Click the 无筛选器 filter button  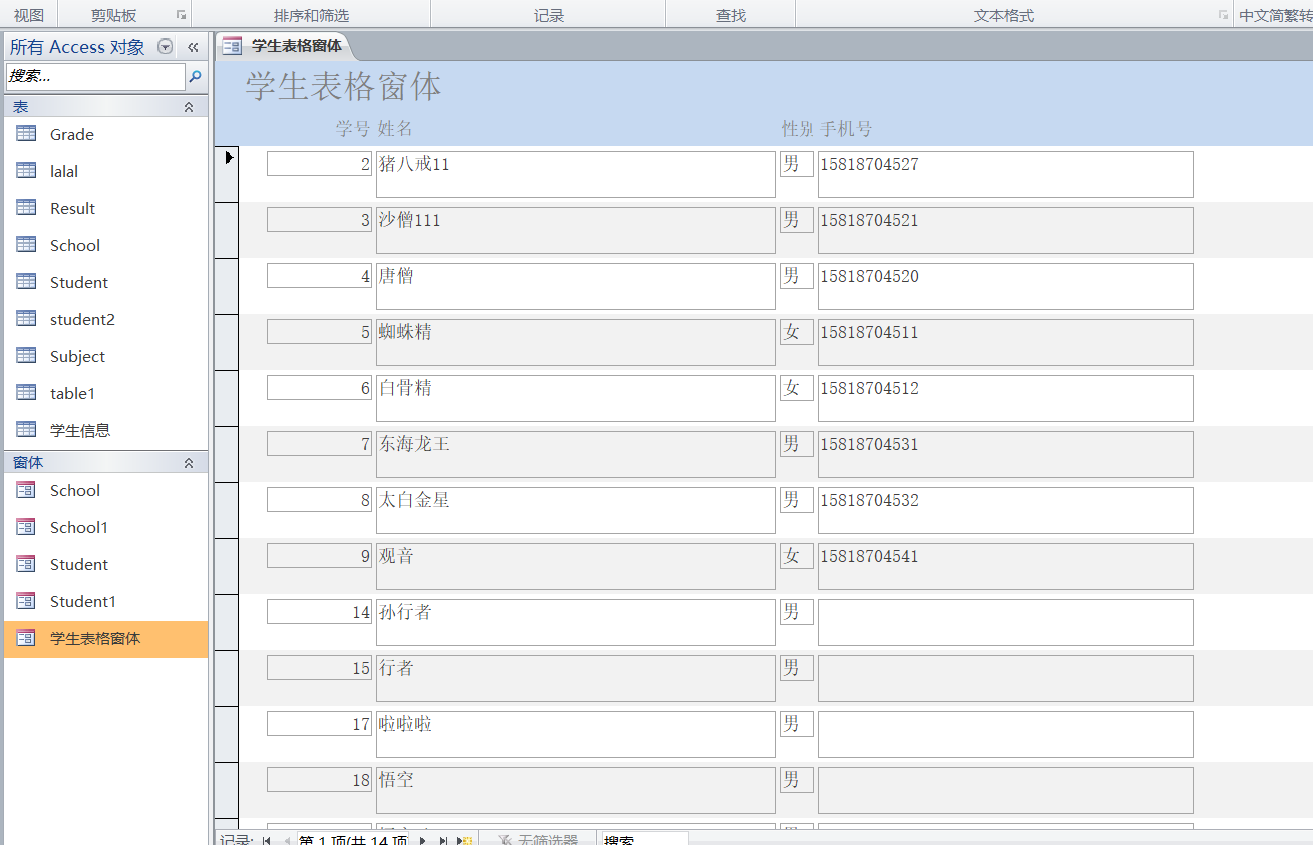click(x=538, y=841)
